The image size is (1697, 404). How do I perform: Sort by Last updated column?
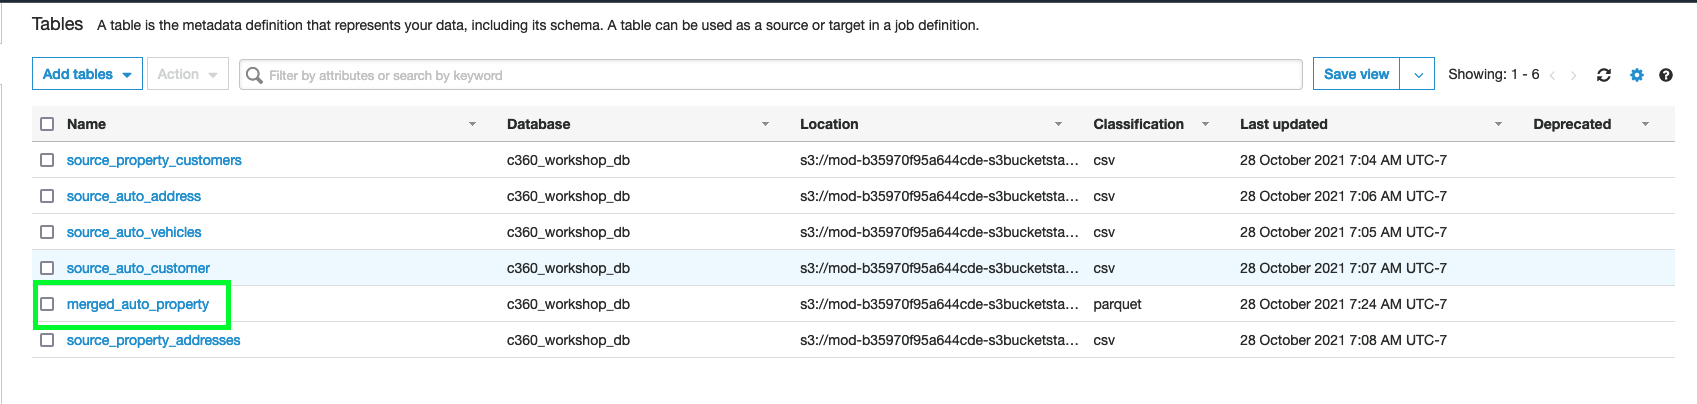point(1283,124)
